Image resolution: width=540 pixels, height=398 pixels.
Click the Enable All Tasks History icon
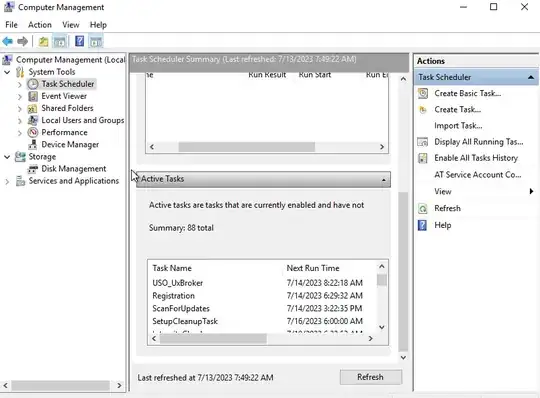click(423, 158)
